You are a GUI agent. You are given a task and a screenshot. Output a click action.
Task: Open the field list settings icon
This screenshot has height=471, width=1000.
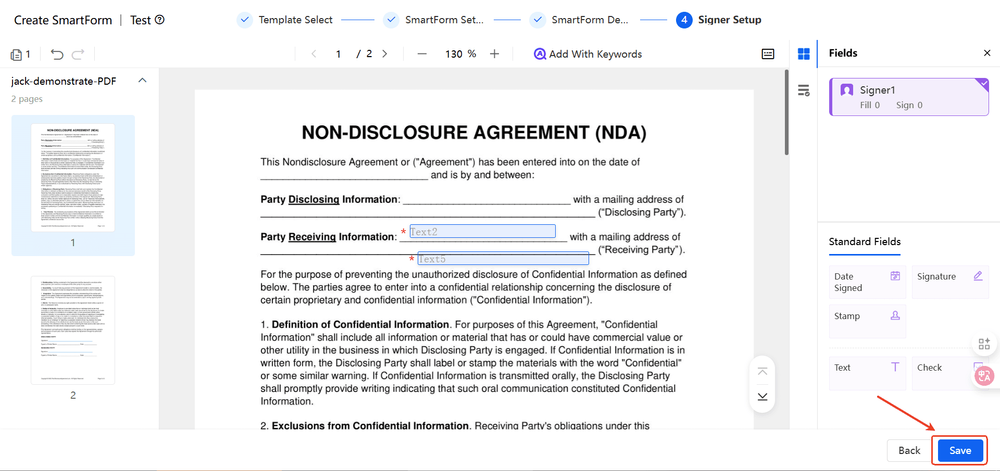point(803,91)
